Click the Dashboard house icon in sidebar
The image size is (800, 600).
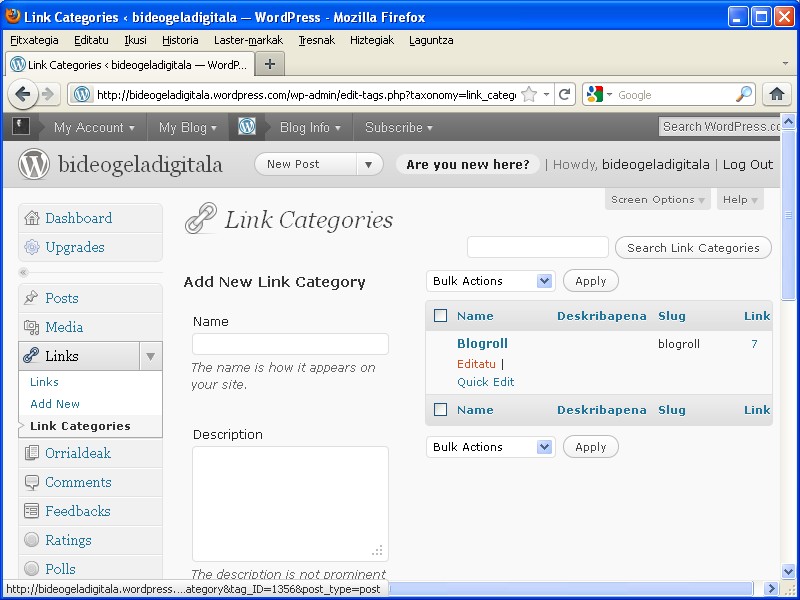point(32,218)
